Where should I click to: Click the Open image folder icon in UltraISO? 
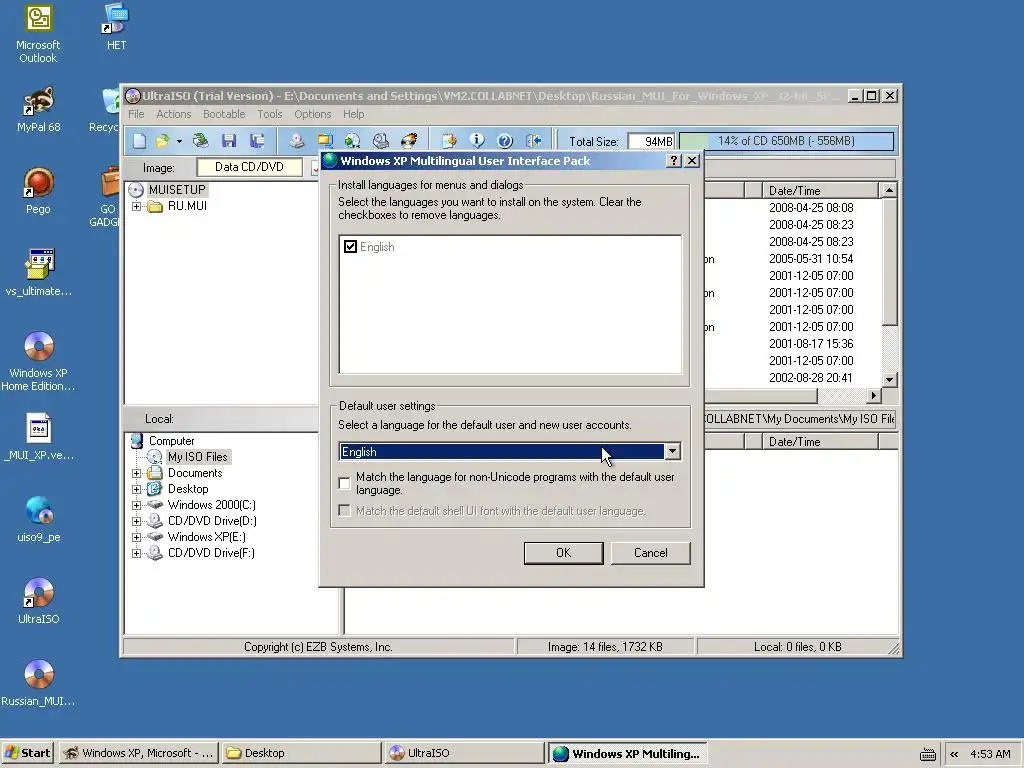click(162, 140)
